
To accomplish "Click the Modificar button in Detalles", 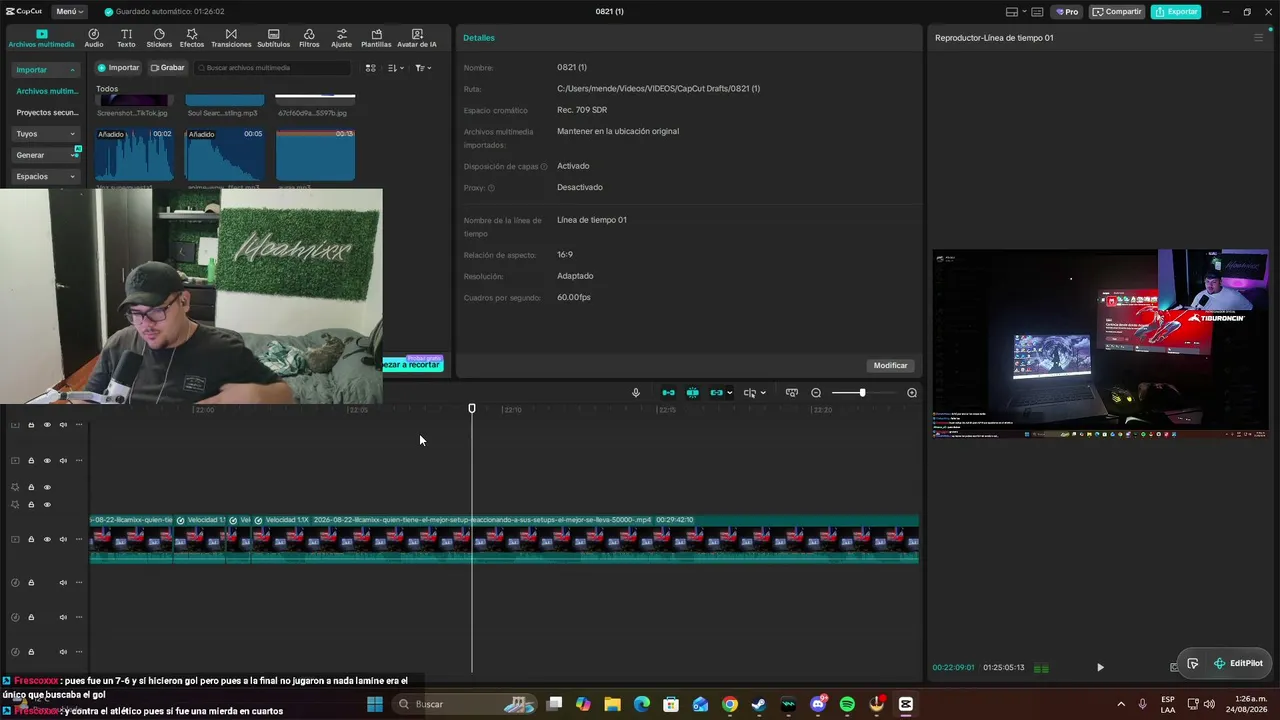I will coord(890,365).
